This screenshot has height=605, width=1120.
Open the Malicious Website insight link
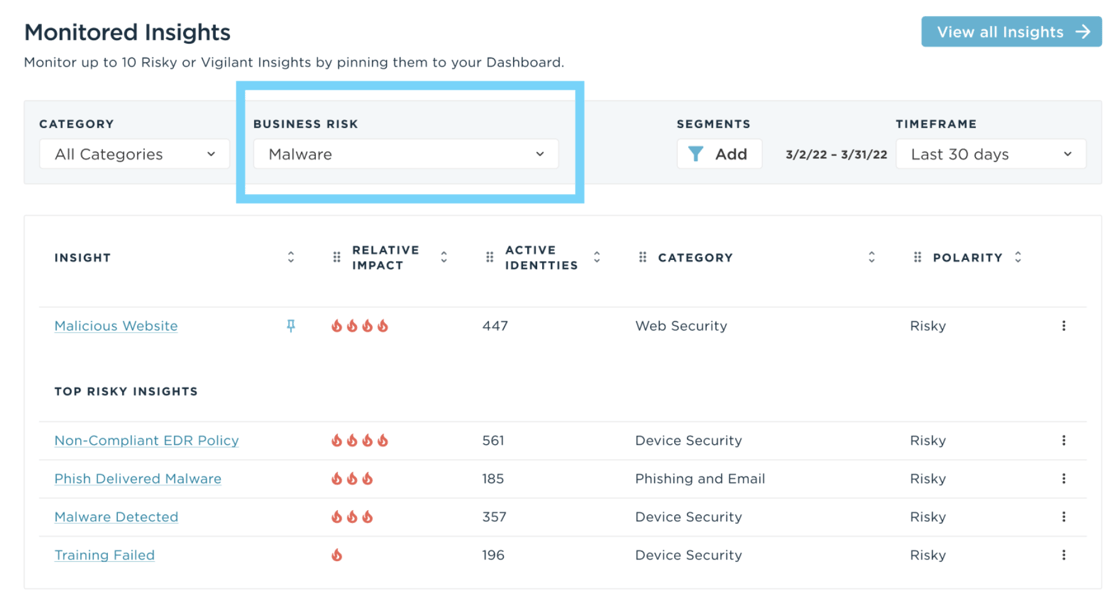click(116, 326)
